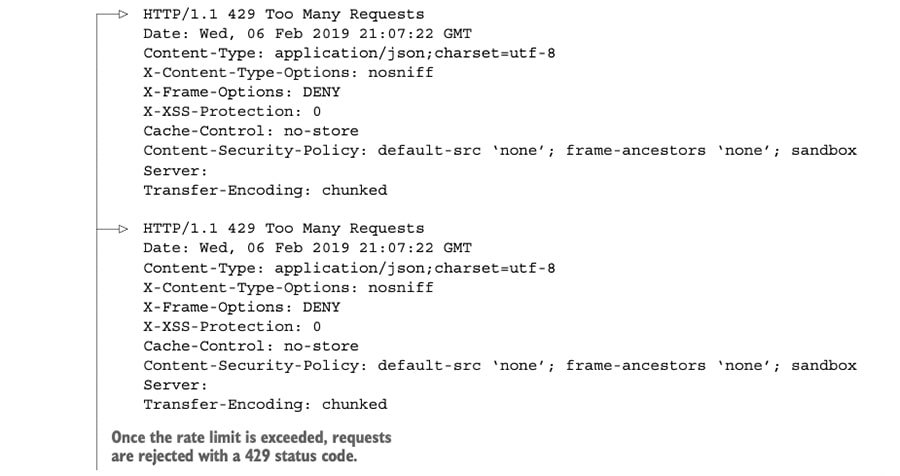Click the "Once the rate limit is exceeded" annotation
Image resolution: width=900 pixels, height=476 pixels.
[251, 447]
